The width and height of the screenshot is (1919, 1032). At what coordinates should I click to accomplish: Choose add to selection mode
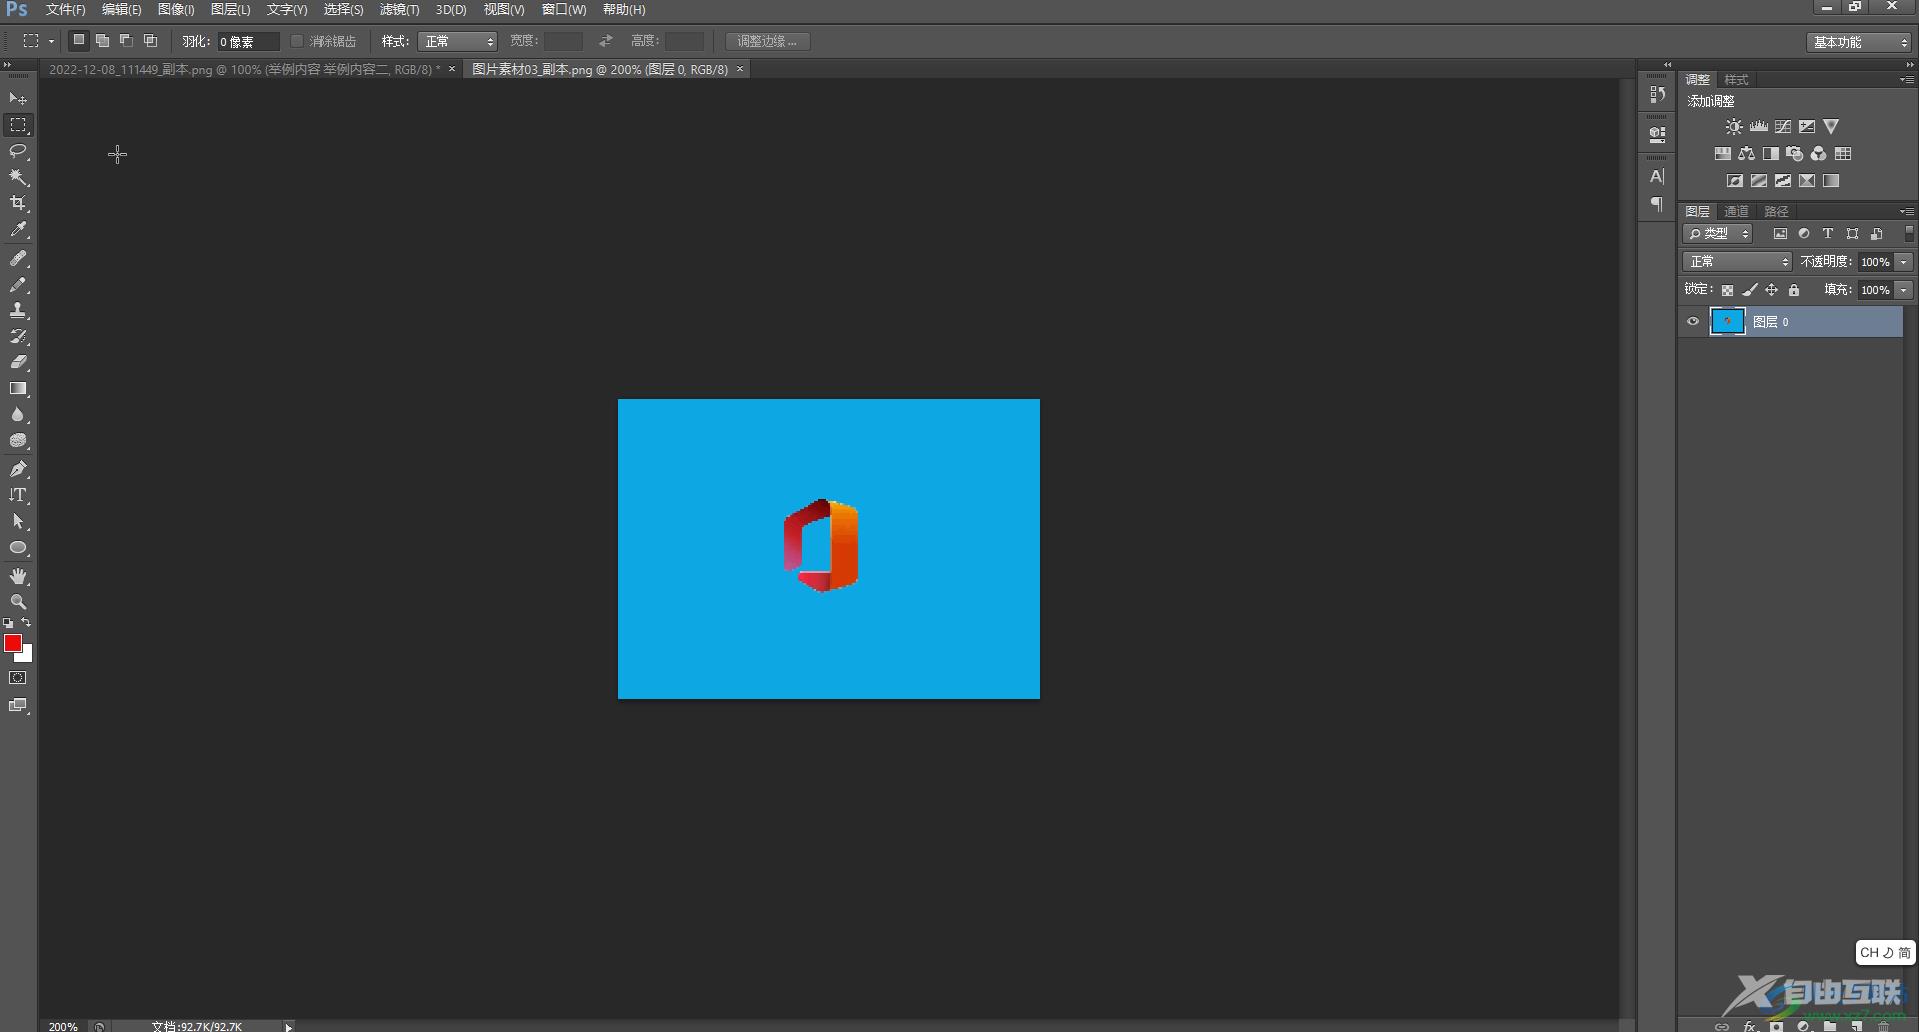coord(102,41)
